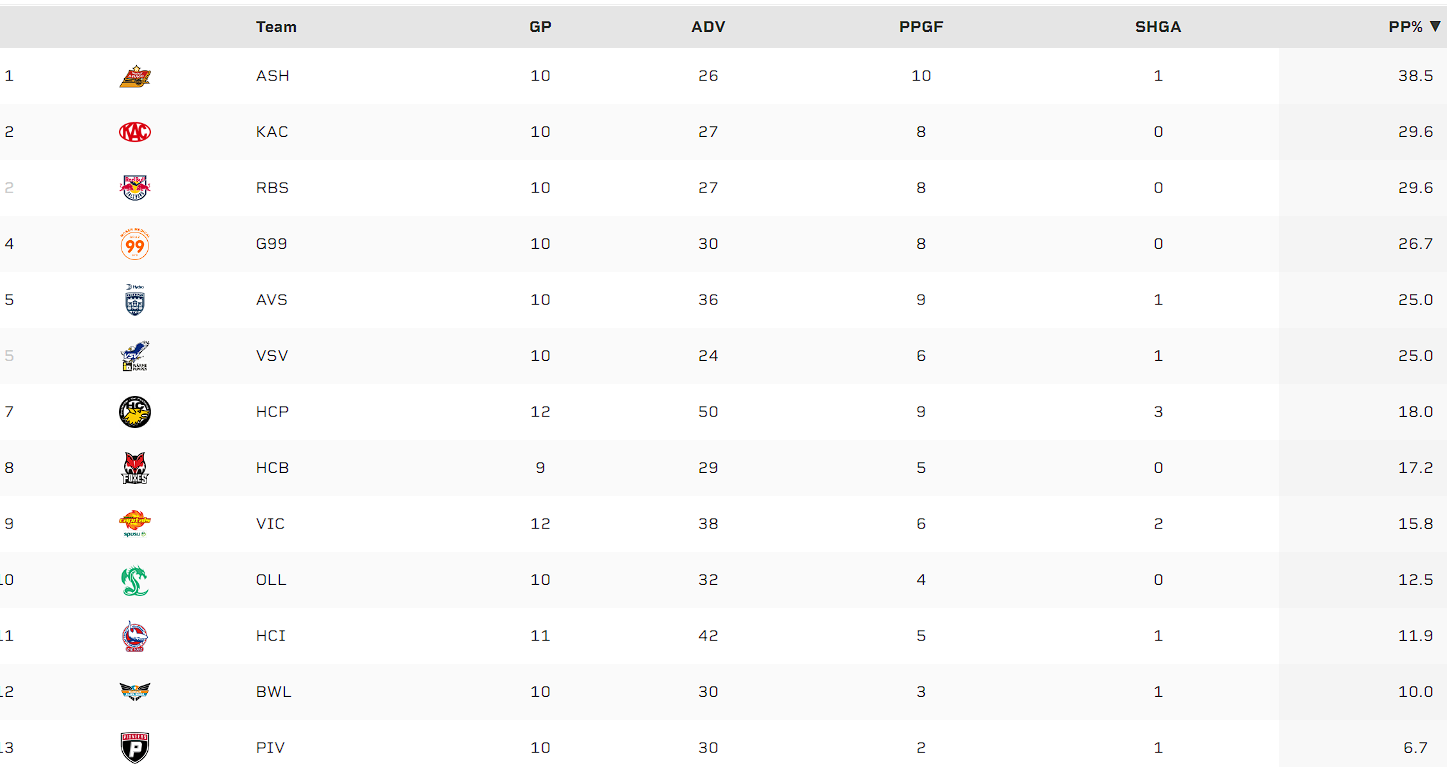Sort table by GP column
The height and width of the screenshot is (767, 1447).
coord(540,27)
